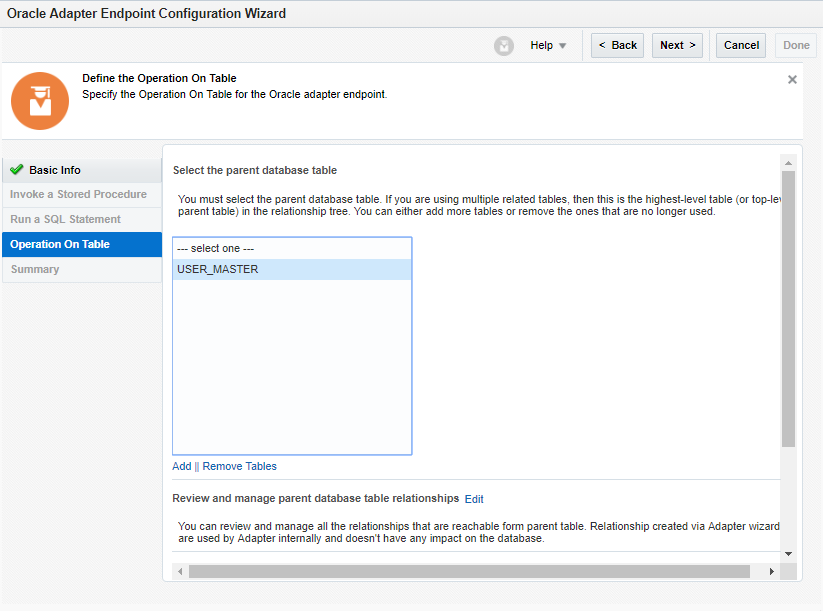Screen dimensions: 823x611
Task: Click the horizontal scrollbar right arrow
Action: pyautogui.click(x=772, y=572)
